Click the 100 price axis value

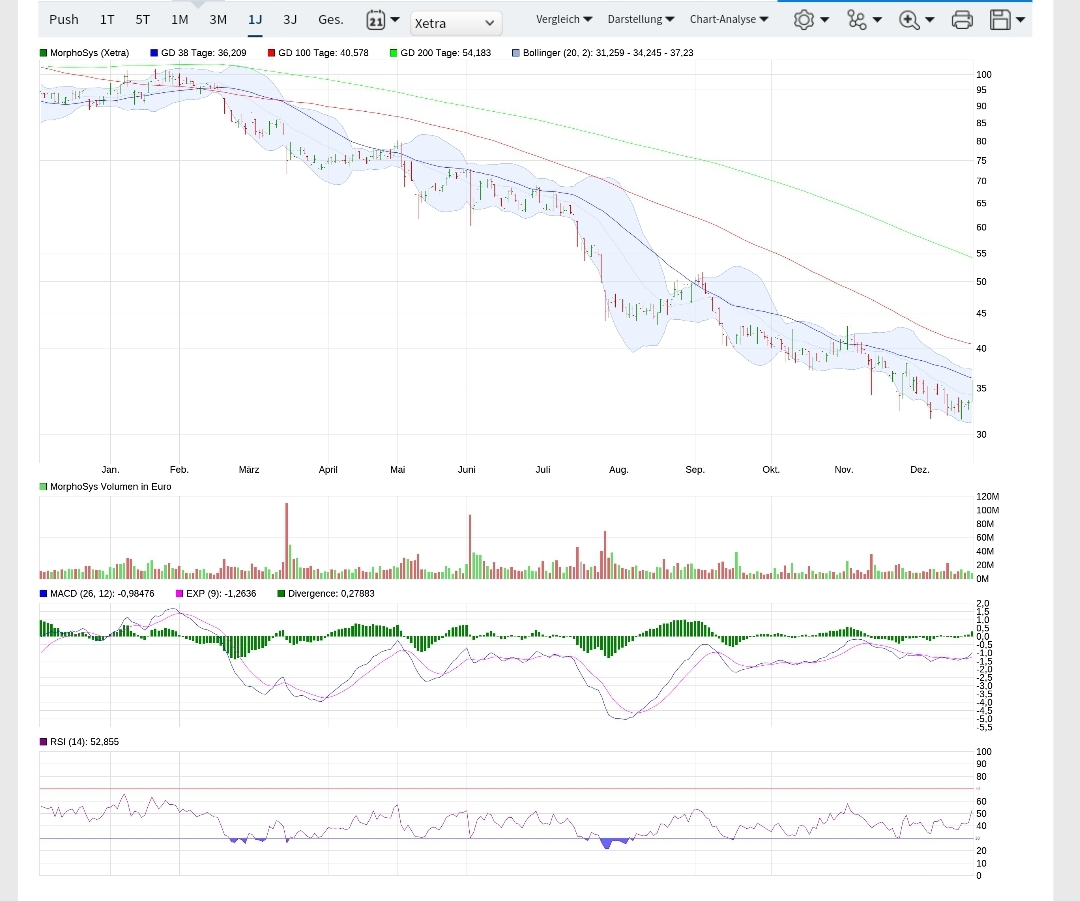click(984, 74)
